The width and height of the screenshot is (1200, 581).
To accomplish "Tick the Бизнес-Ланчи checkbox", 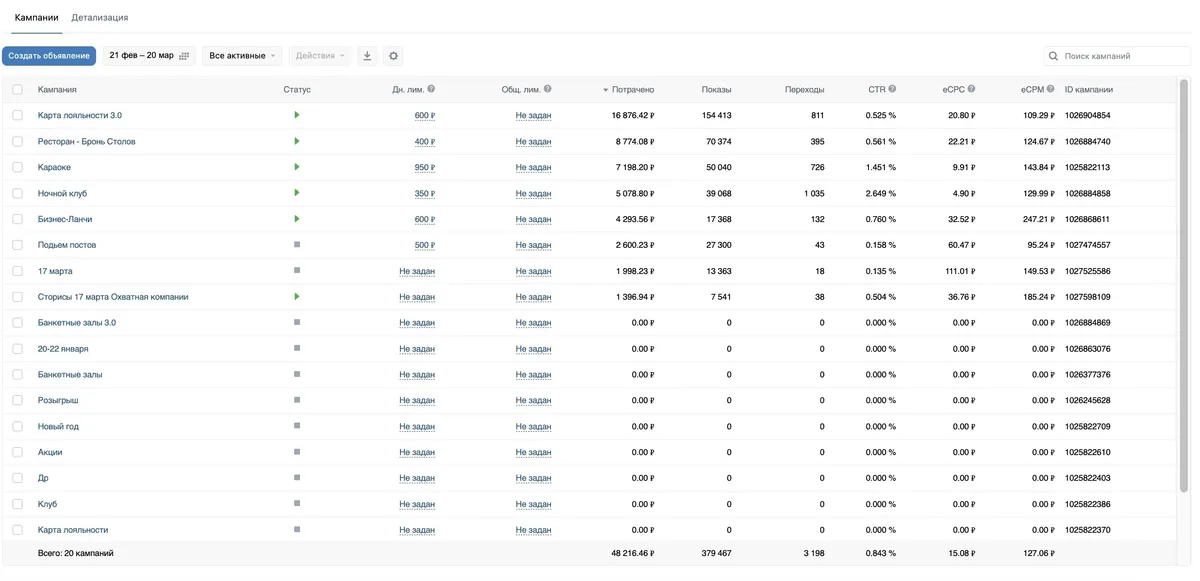I will pyautogui.click(x=17, y=219).
